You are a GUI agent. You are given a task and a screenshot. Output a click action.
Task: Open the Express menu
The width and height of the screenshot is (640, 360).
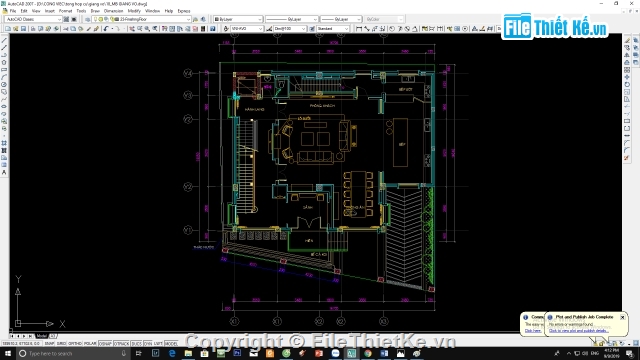[184, 11]
